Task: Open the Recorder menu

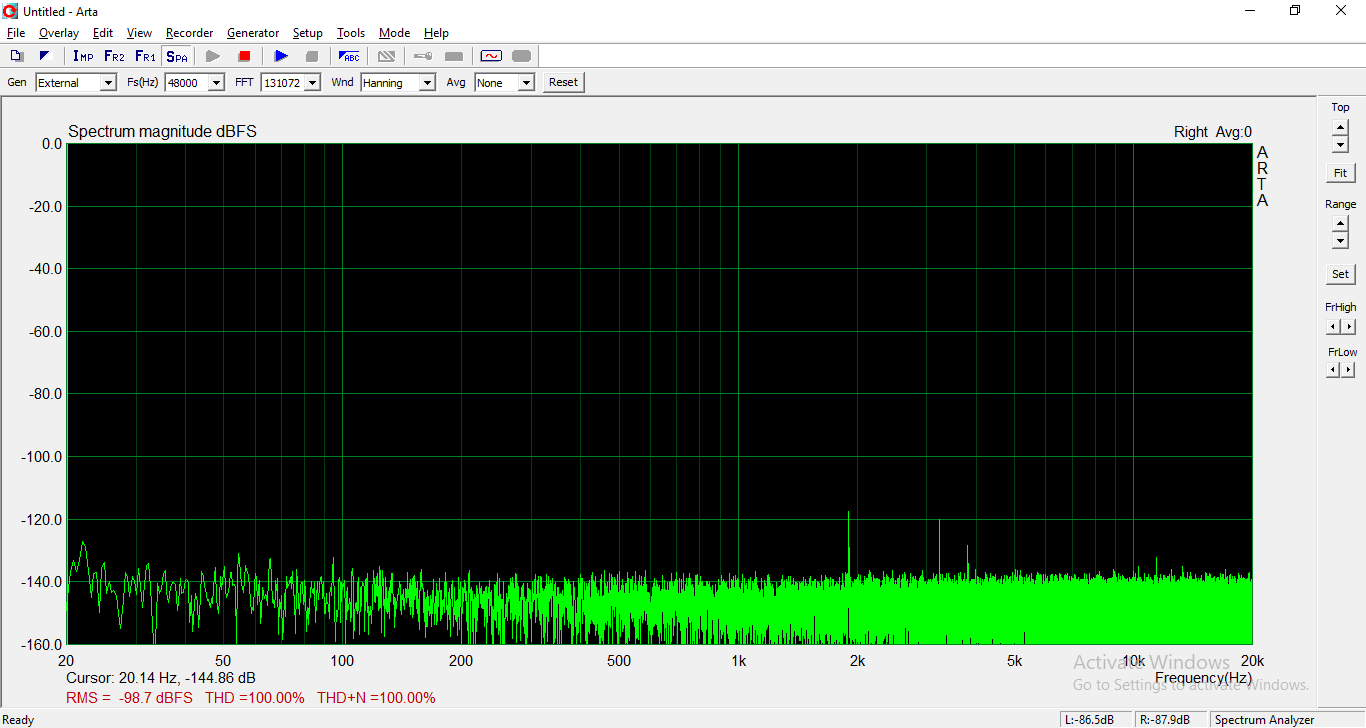Action: [189, 33]
